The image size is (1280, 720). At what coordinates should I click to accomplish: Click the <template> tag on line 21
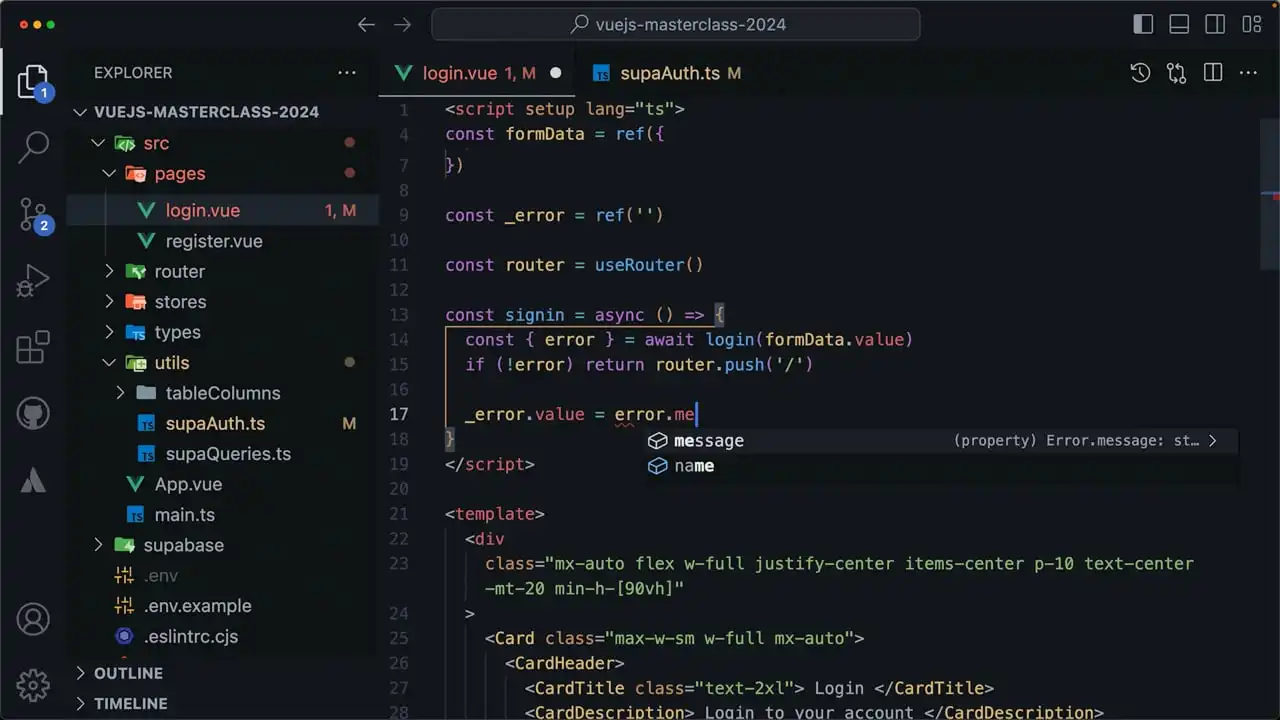(495, 514)
